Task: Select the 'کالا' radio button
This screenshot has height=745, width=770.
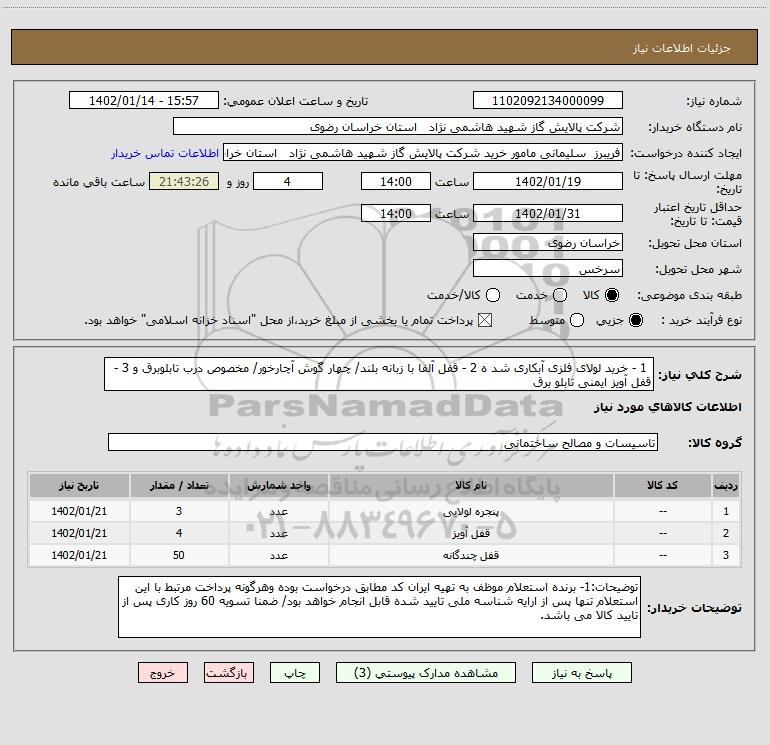Action: (612, 296)
